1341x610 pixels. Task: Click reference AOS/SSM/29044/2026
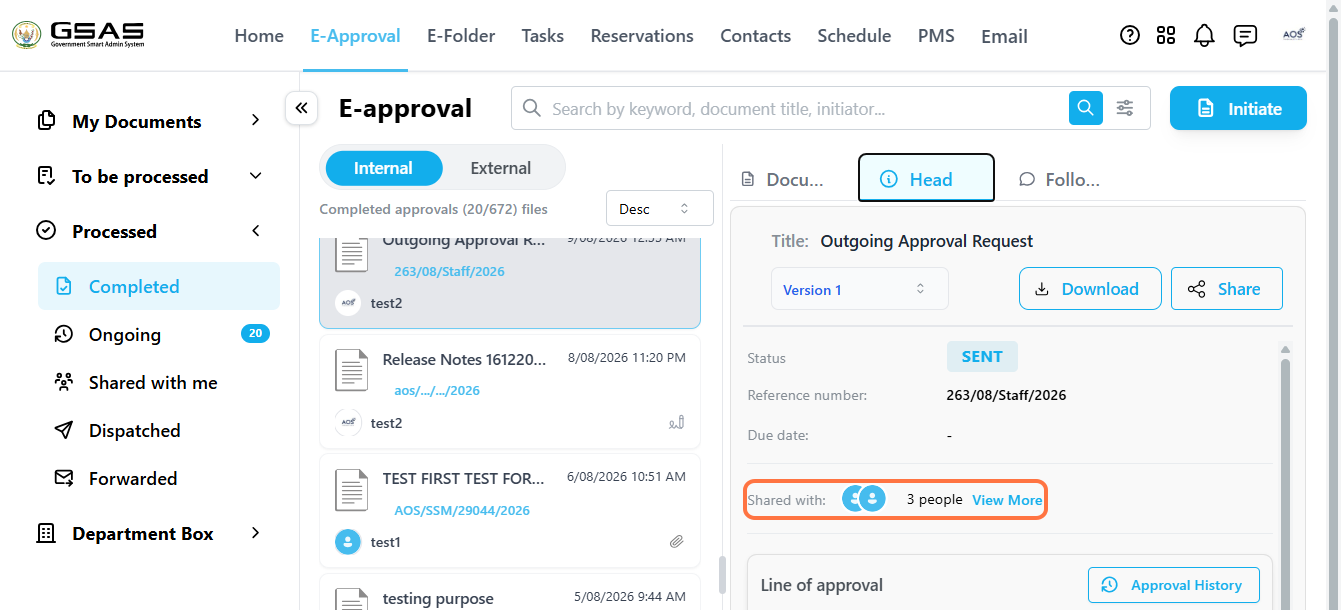click(462, 510)
